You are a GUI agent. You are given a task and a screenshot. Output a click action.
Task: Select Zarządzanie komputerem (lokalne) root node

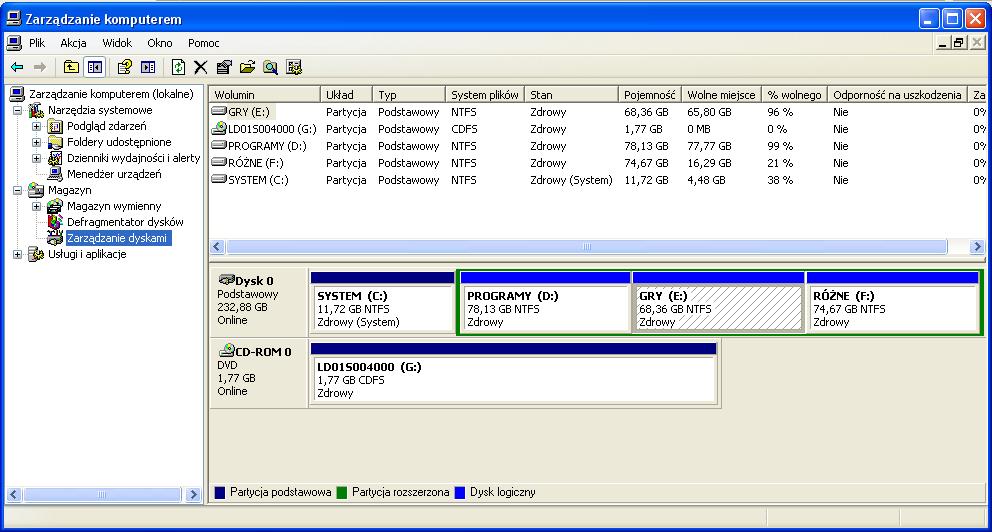point(111,94)
